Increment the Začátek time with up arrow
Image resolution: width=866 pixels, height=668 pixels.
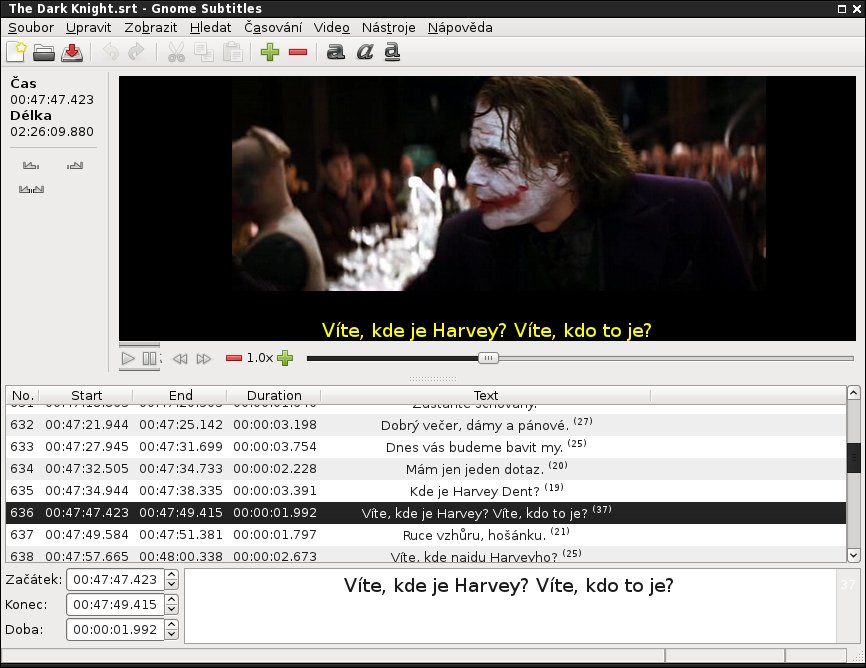[x=172, y=575]
